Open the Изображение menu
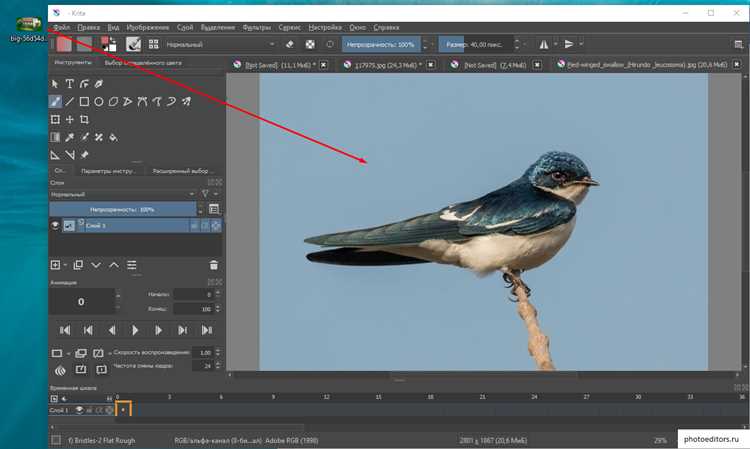This screenshot has height=449, width=750. pos(148,27)
